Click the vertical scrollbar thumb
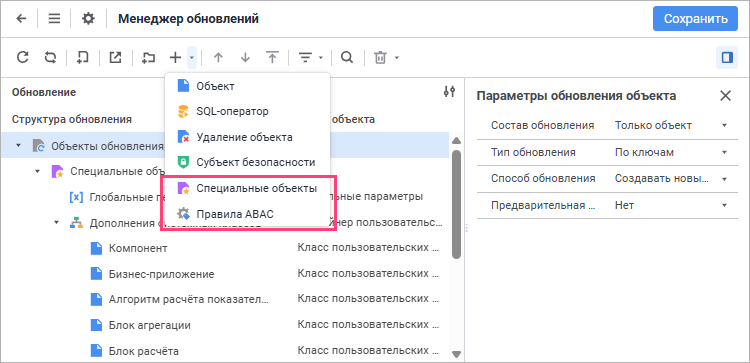 click(456, 205)
